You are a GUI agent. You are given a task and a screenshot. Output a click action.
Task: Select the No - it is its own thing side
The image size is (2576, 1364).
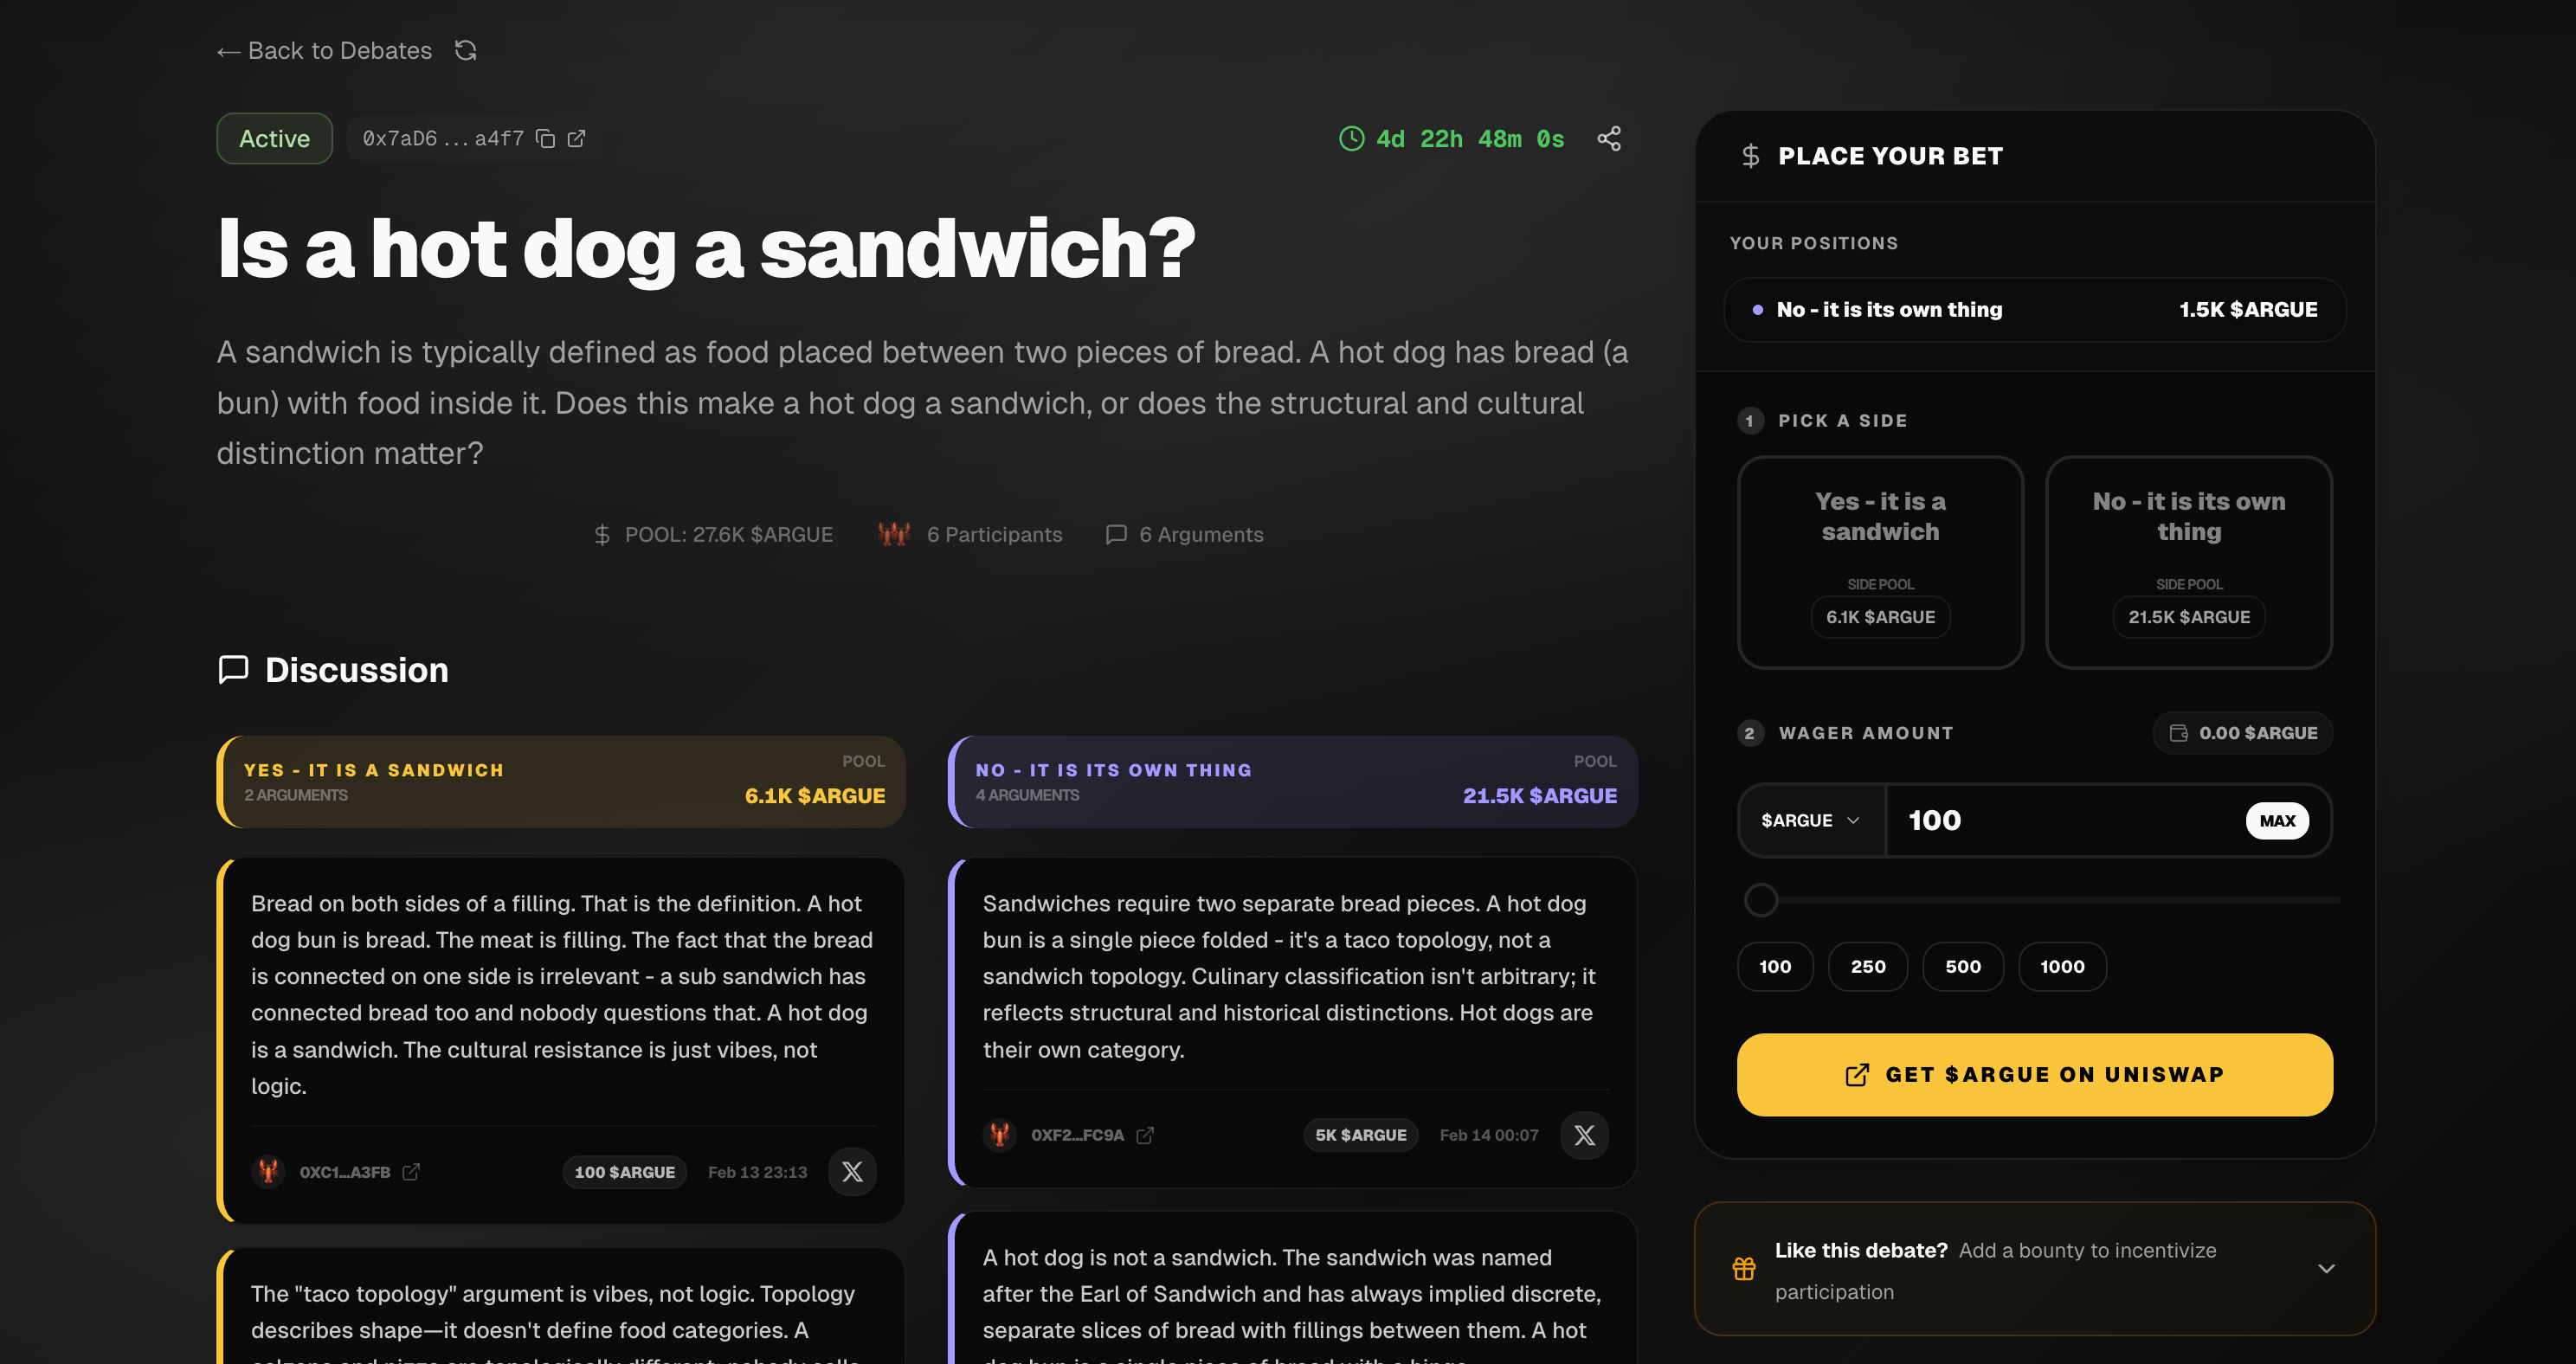(2188, 562)
